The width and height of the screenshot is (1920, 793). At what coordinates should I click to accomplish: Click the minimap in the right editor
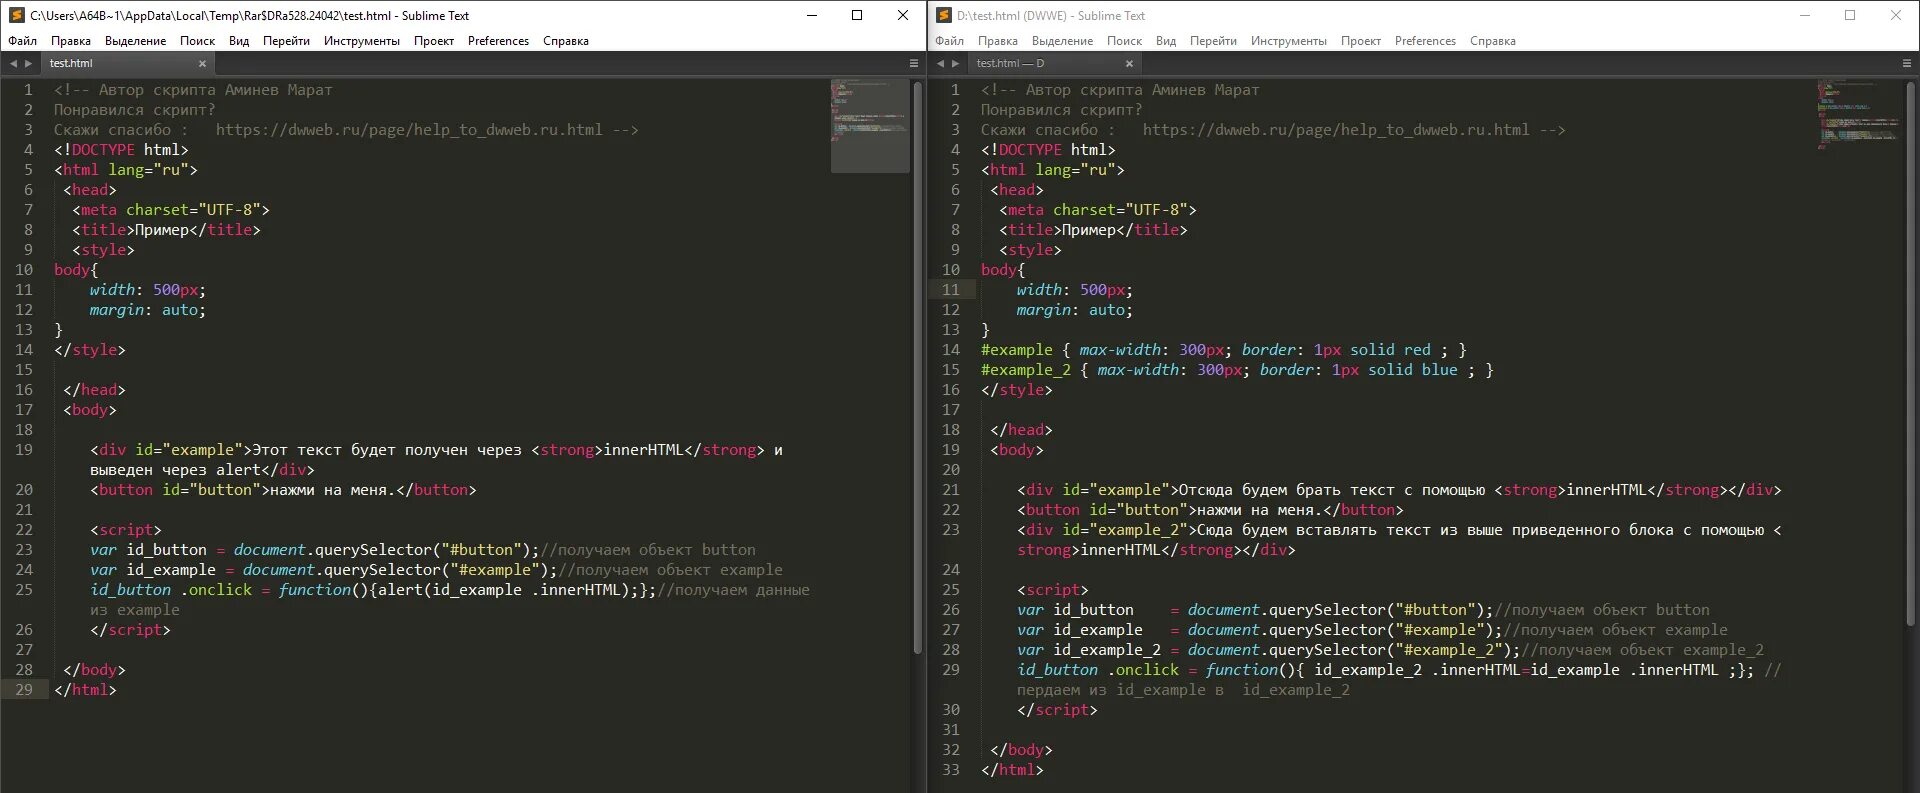pos(1859,115)
